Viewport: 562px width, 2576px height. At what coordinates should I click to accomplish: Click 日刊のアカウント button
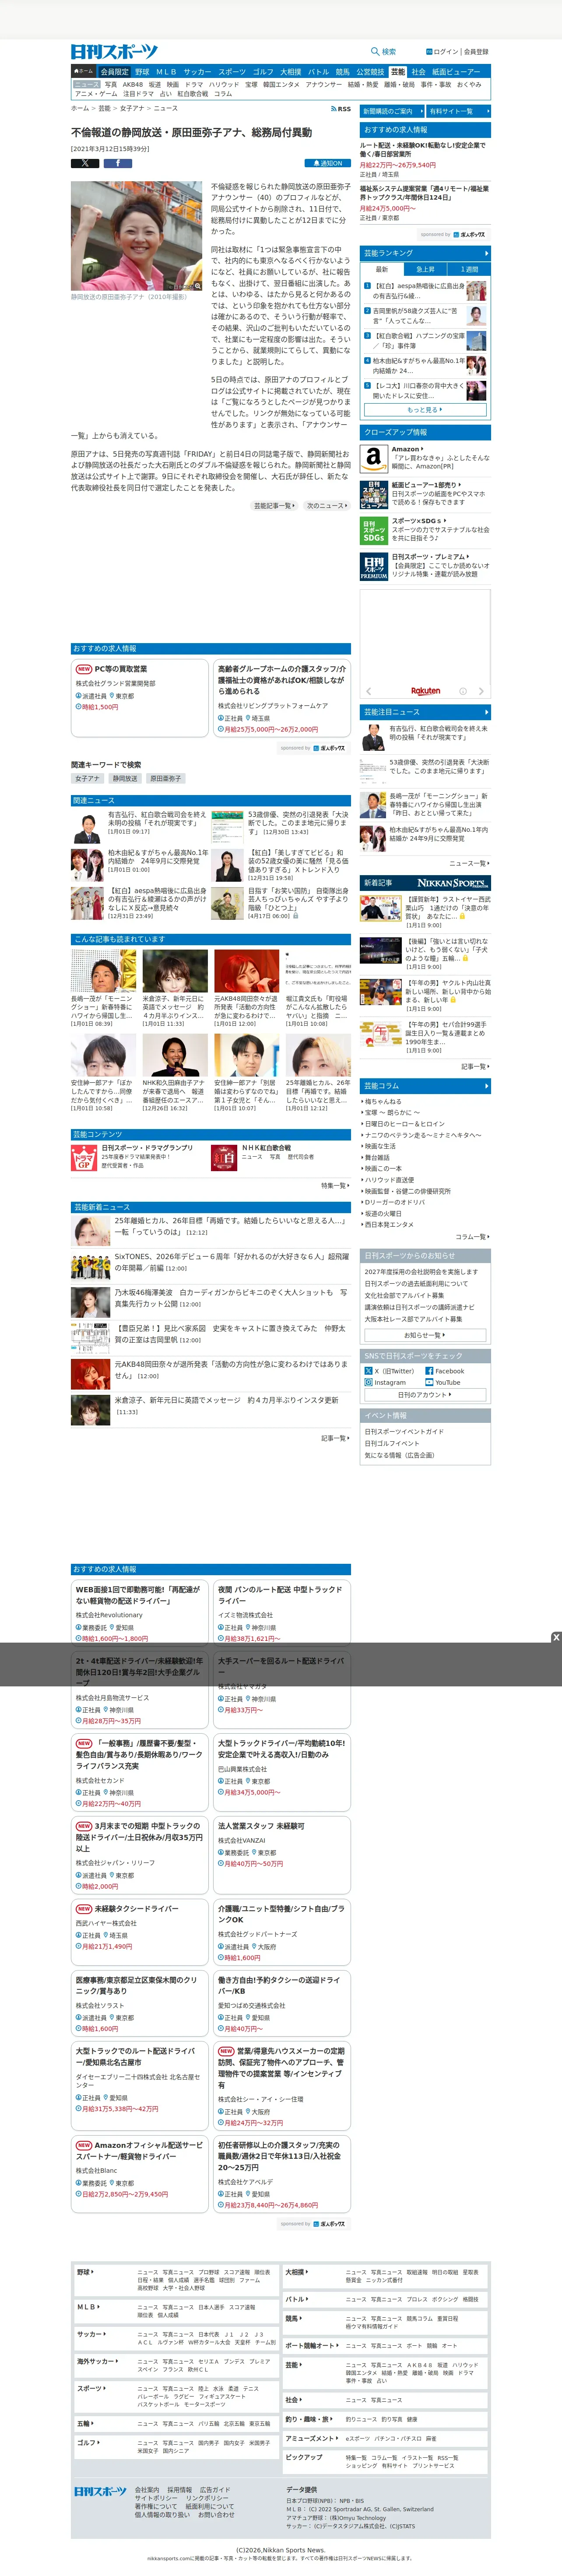425,1394
